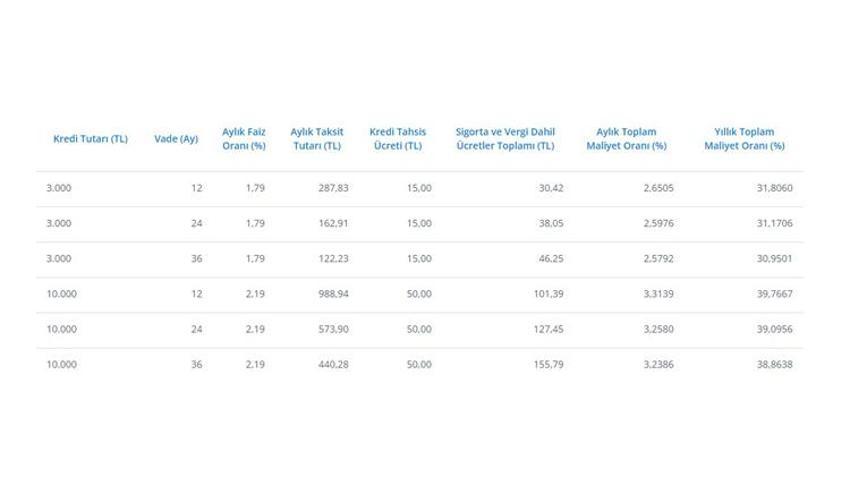Click 3.000 in the 287,83 installment row
Image resolution: width=850 pixels, height=477 pixels.
[x=59, y=188]
